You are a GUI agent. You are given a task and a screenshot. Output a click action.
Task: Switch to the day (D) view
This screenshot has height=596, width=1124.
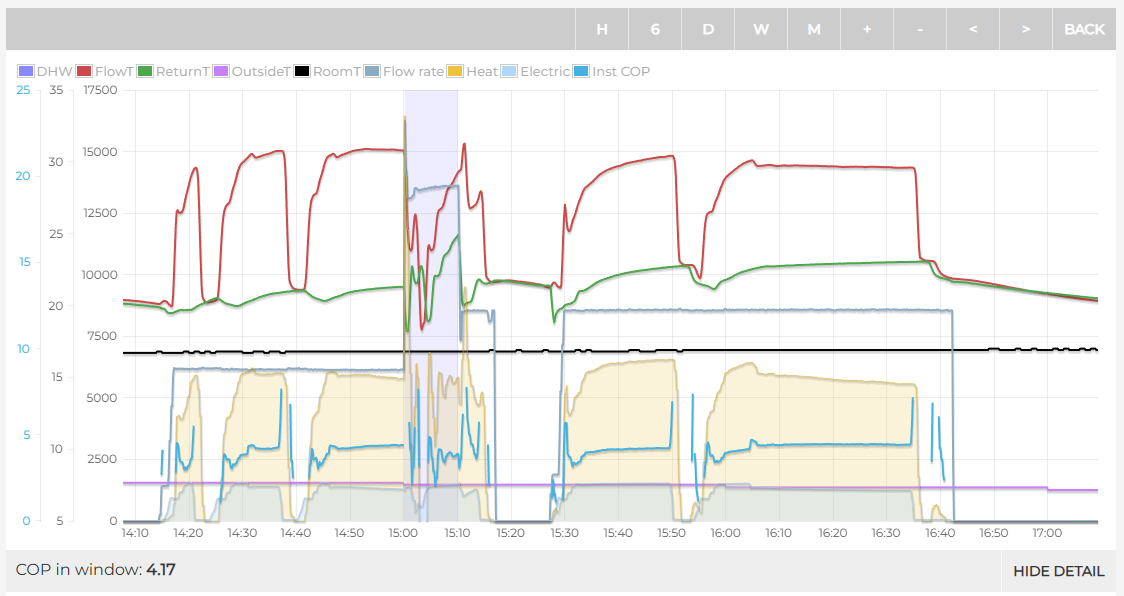tap(708, 29)
